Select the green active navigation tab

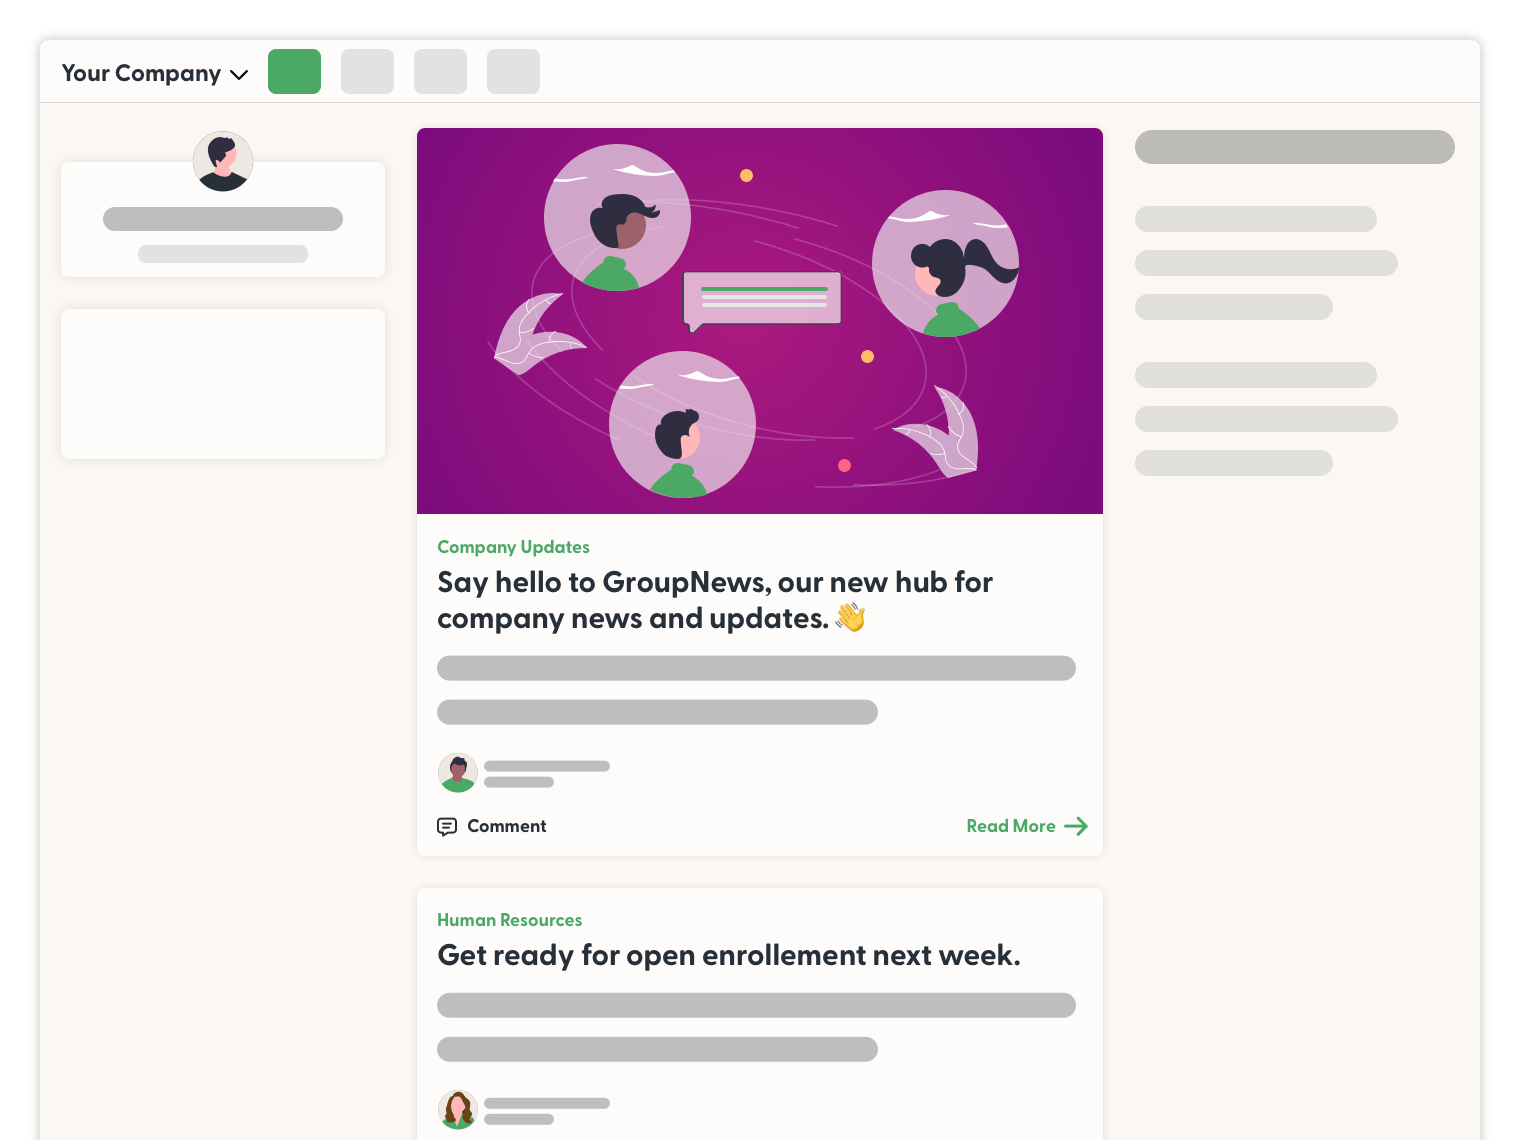point(294,71)
